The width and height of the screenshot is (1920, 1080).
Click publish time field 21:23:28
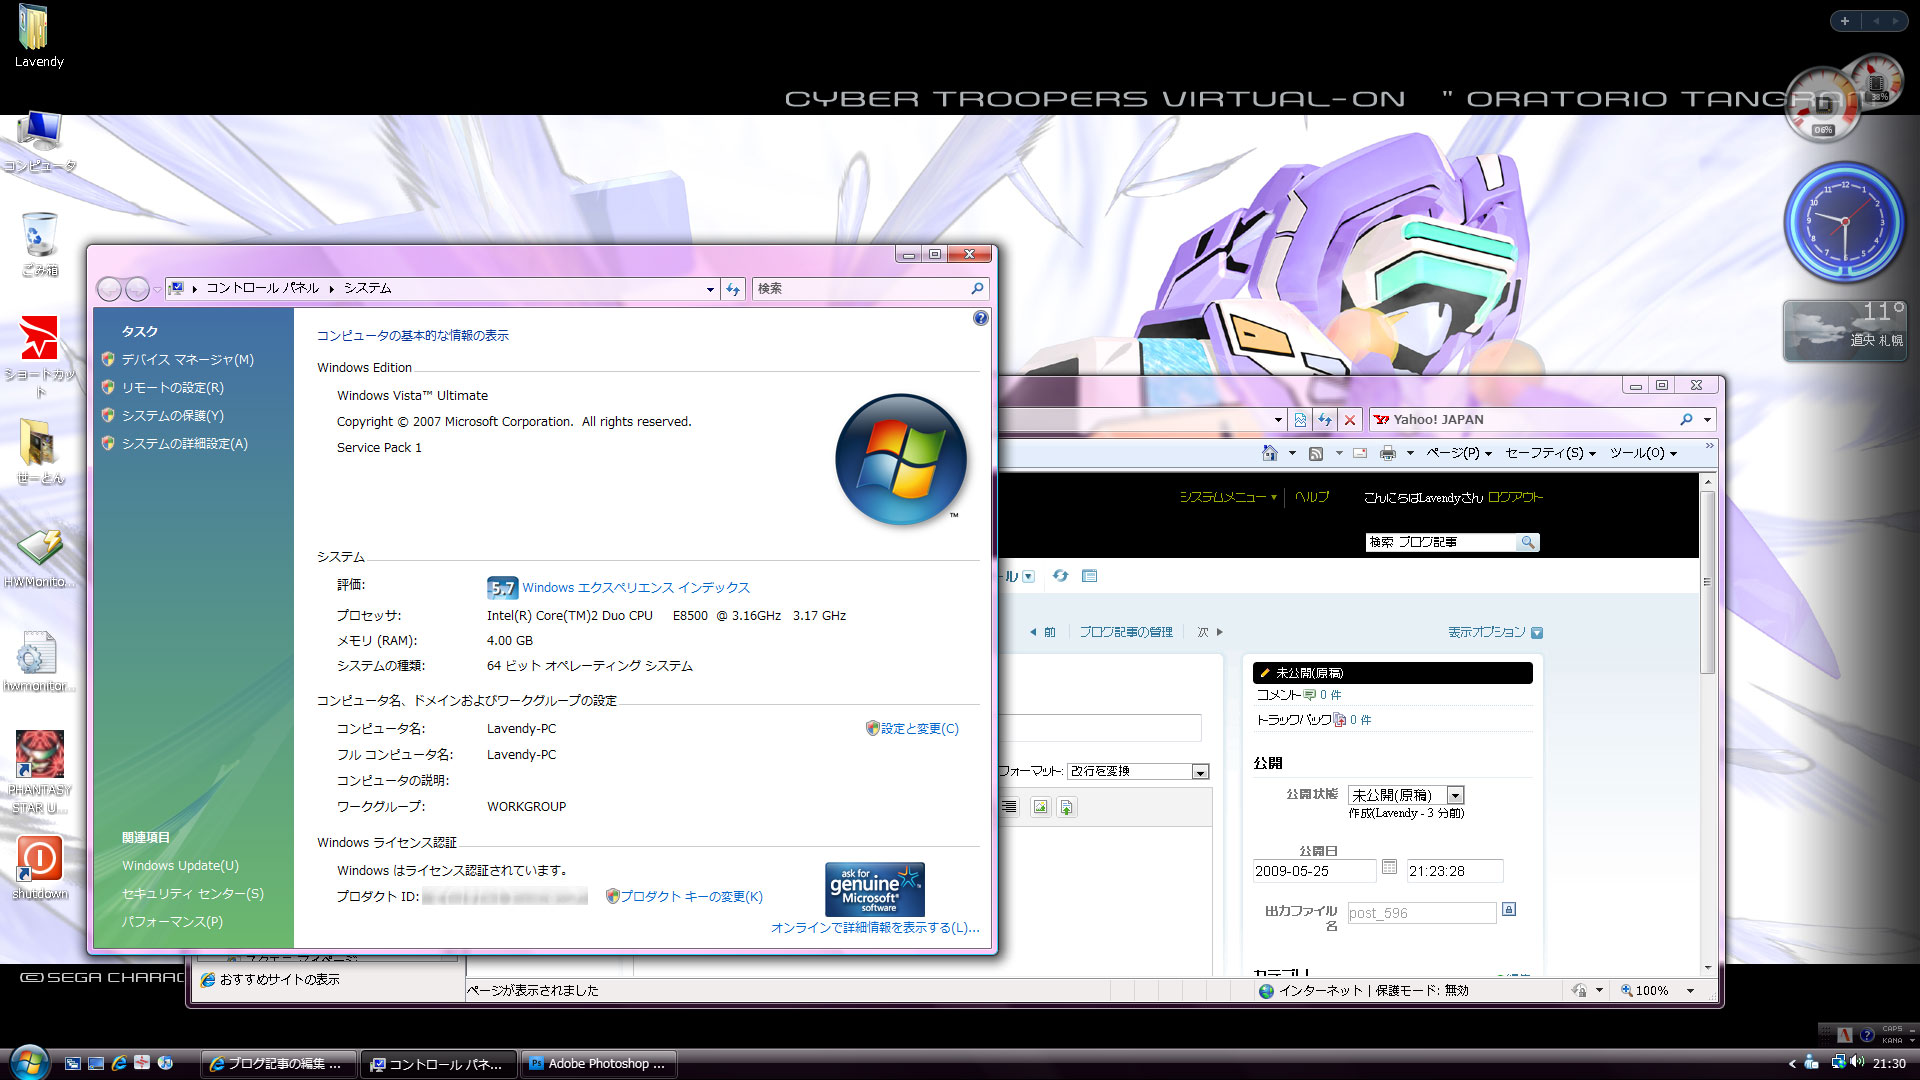pyautogui.click(x=1454, y=871)
